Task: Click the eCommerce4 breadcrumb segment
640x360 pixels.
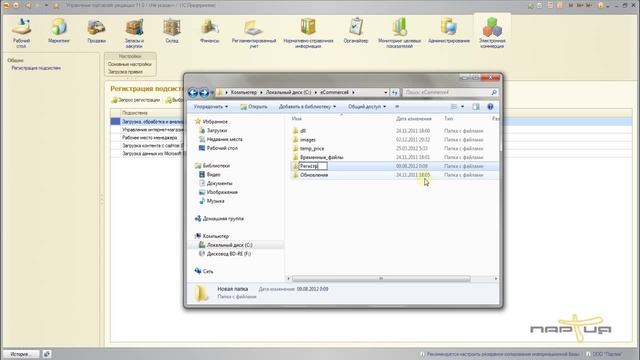Action: point(334,93)
